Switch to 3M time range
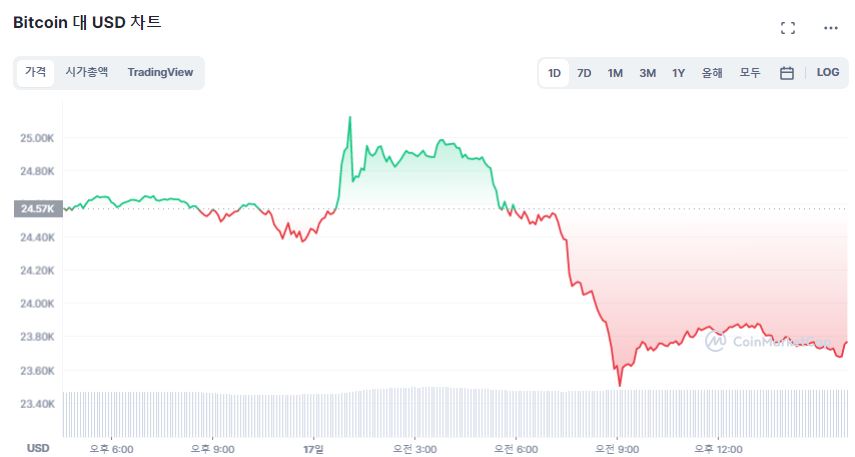 647,73
